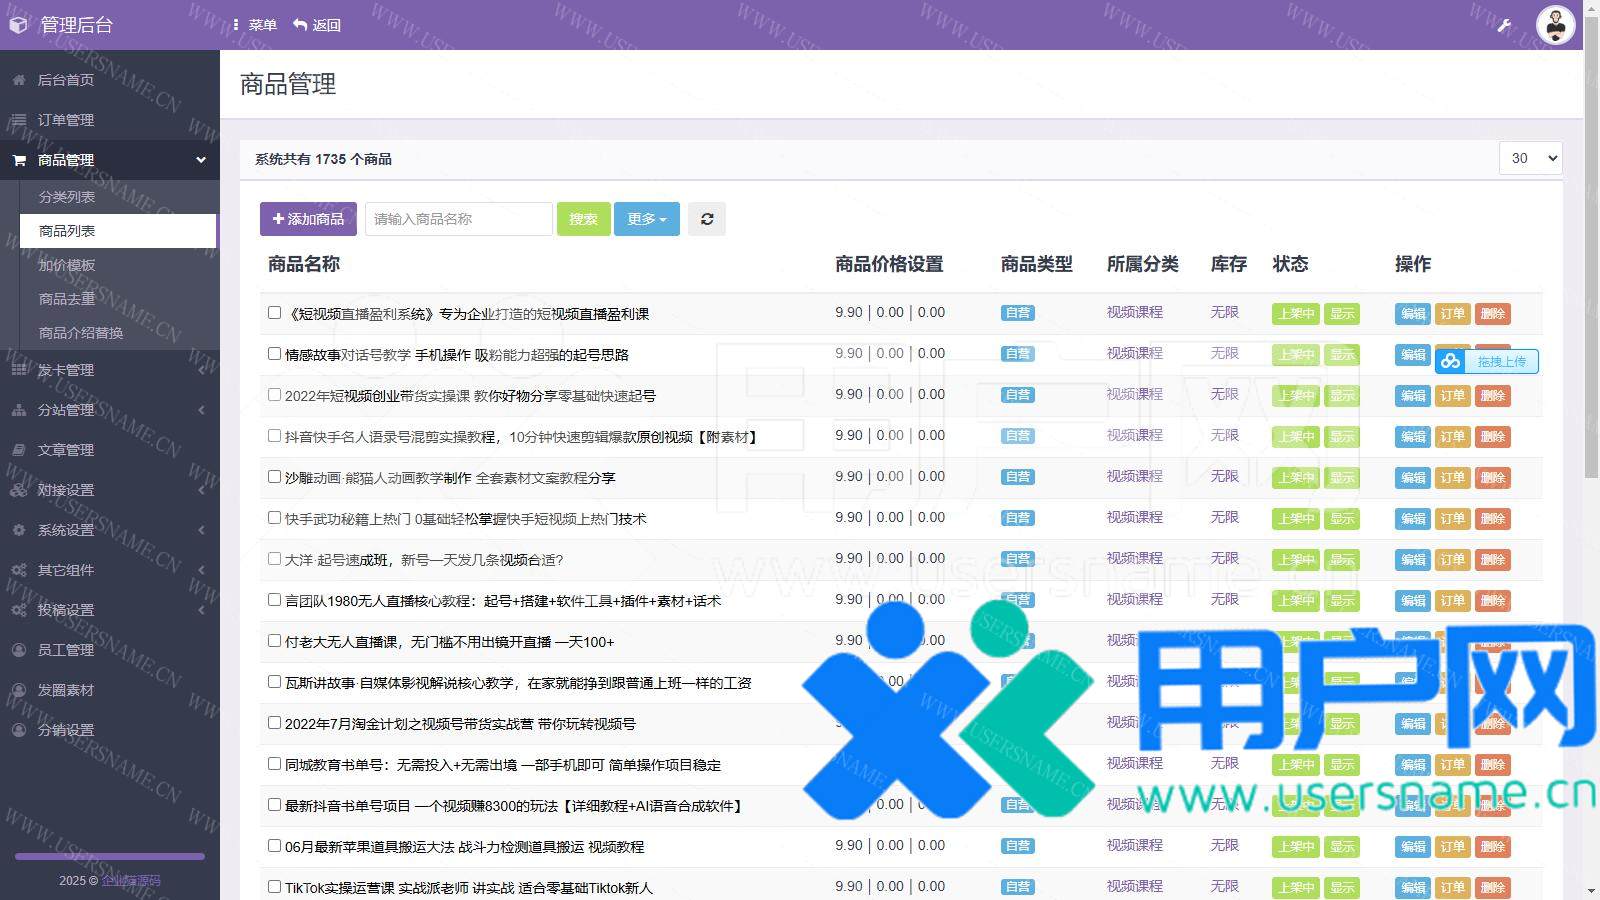Tick the checkbox for TikTok实操运营课 row
This screenshot has height=900, width=1600.
click(x=274, y=887)
